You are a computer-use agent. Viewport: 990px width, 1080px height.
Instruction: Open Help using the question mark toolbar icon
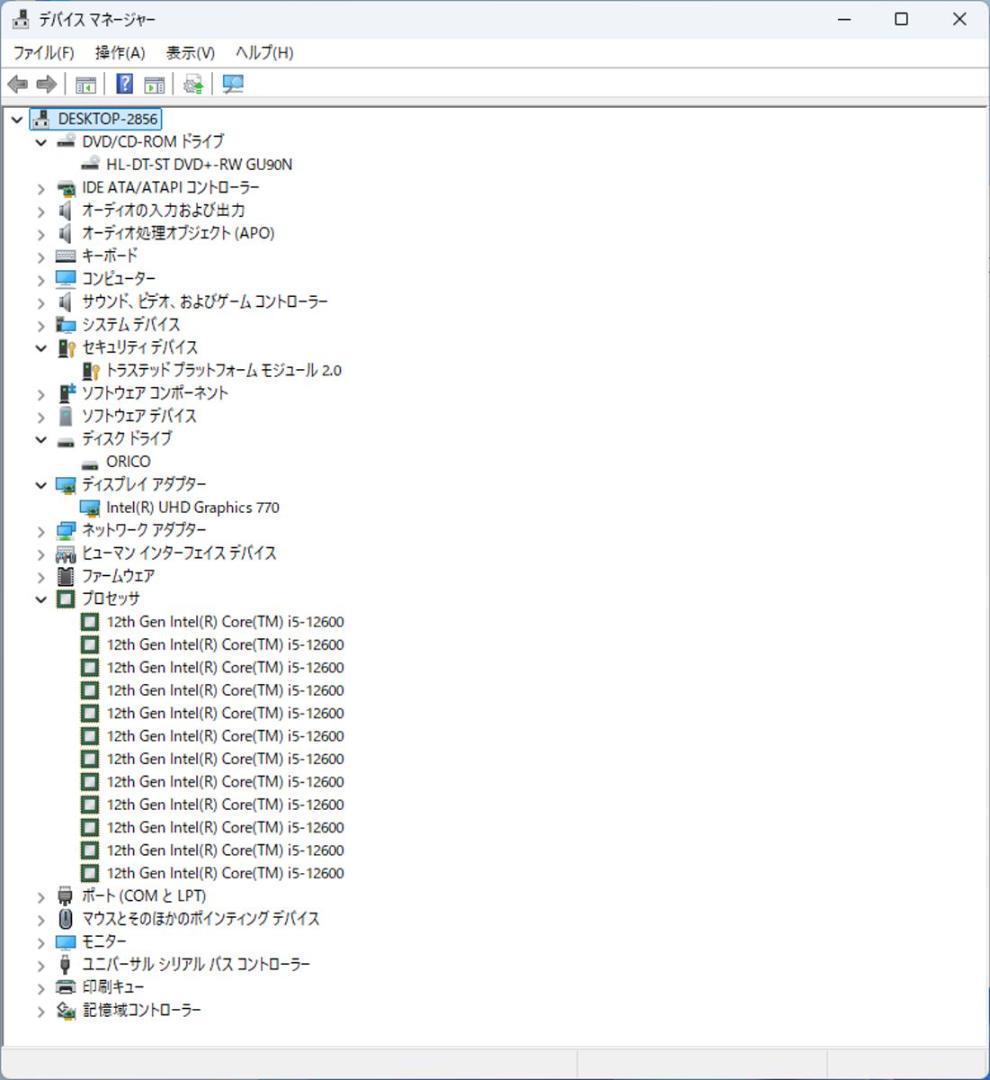coord(123,84)
